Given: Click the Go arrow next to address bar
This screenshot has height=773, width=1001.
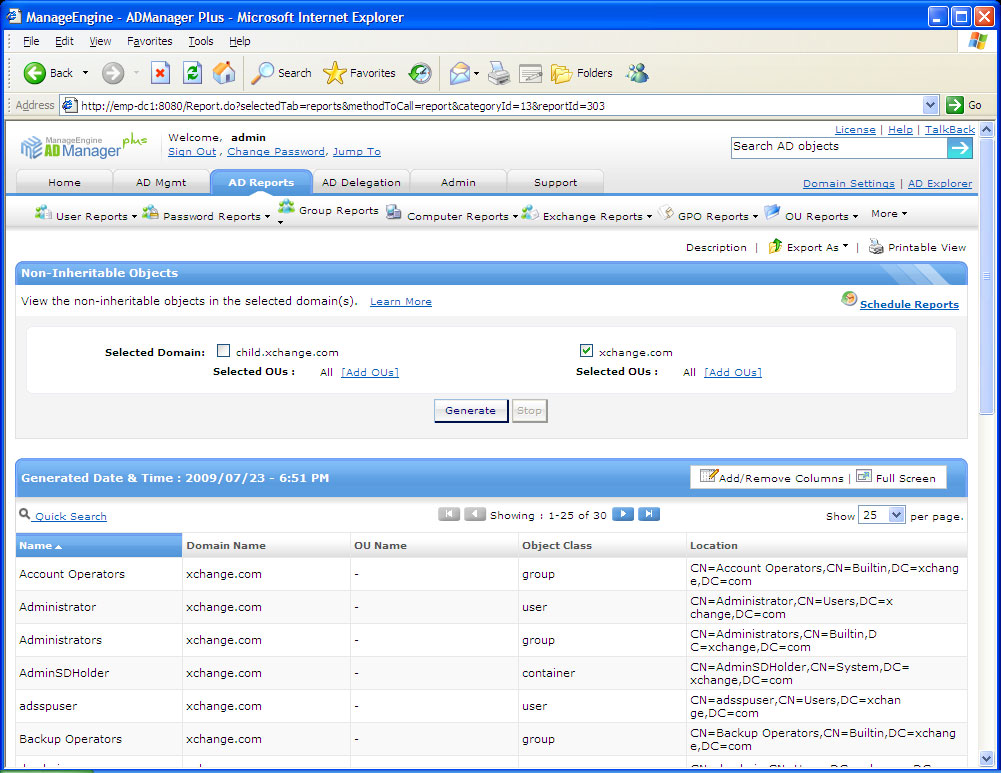Looking at the screenshot, I should tap(955, 105).
